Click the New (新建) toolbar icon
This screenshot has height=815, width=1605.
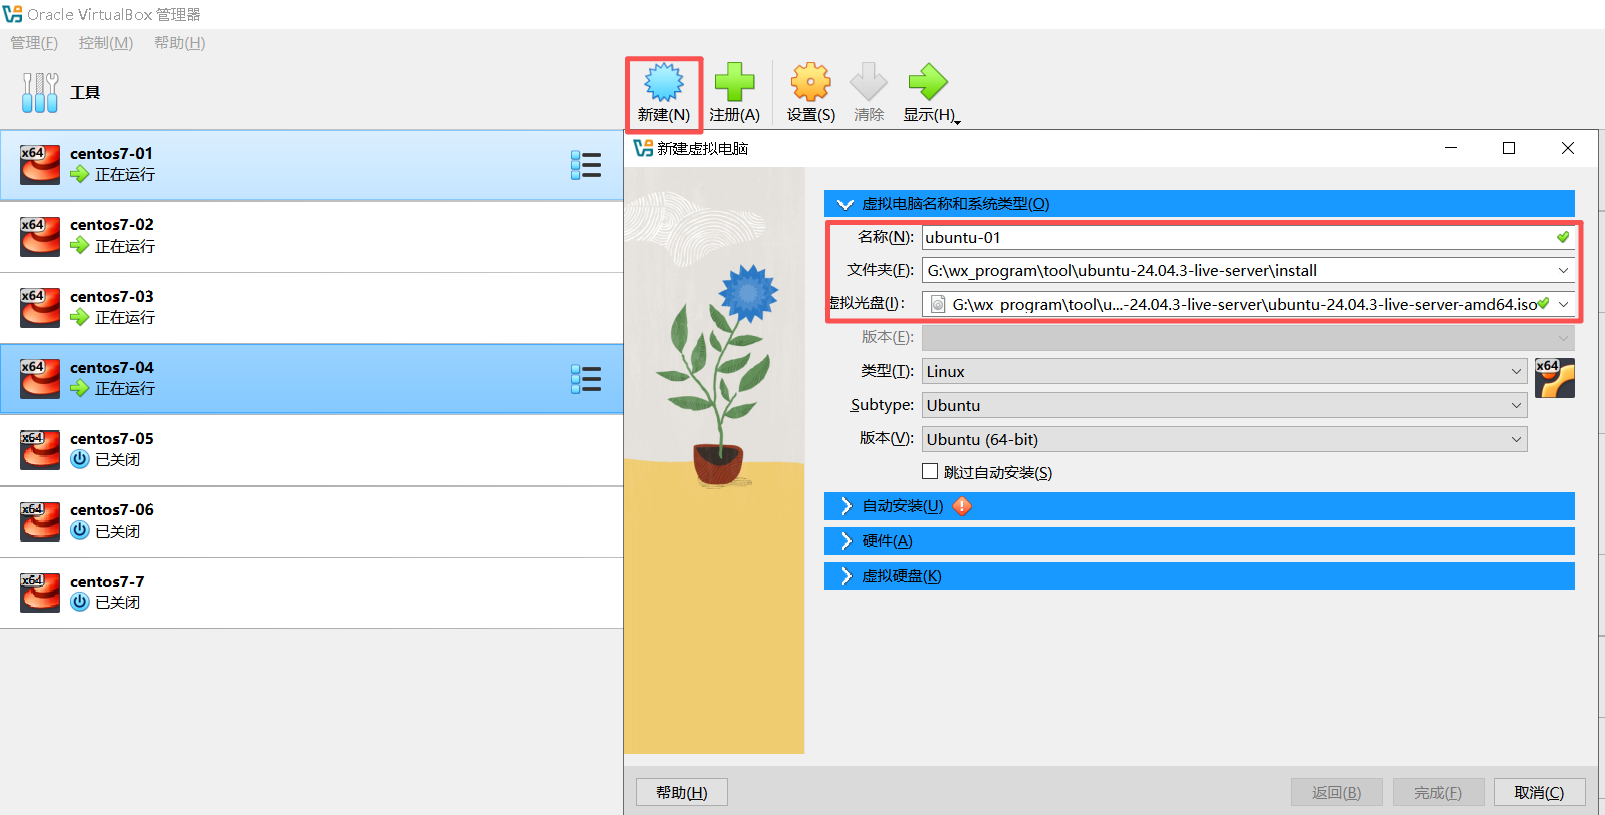point(664,82)
